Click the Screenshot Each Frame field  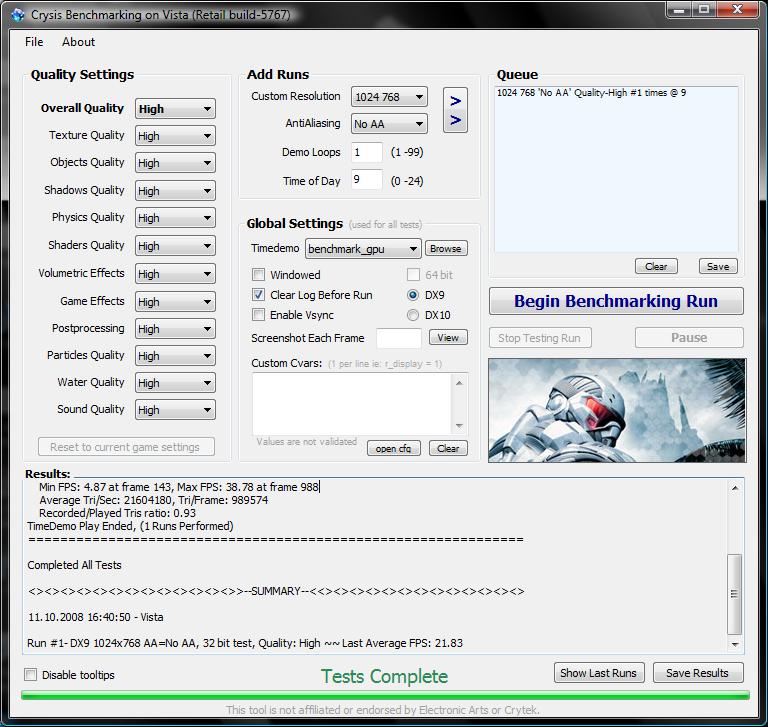pos(399,338)
